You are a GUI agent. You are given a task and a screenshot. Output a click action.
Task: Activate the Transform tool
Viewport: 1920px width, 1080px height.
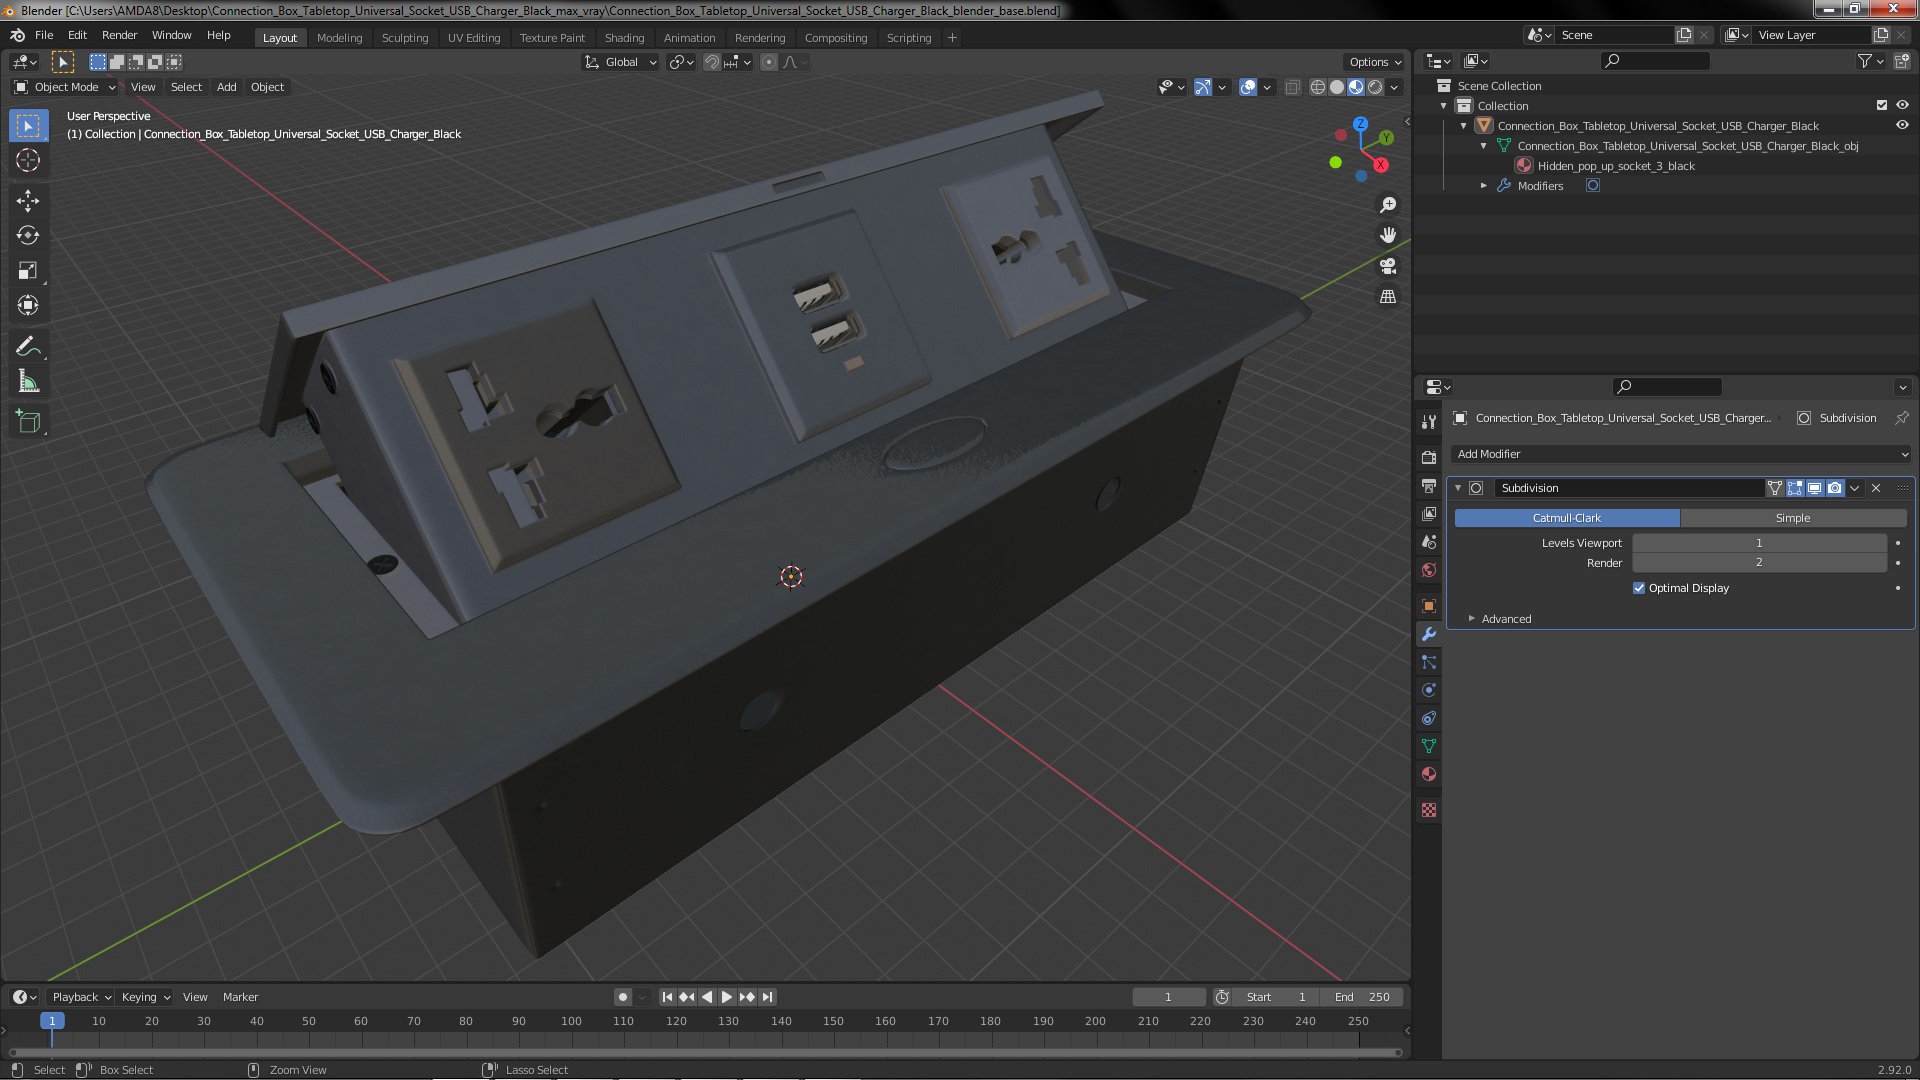coord(28,306)
